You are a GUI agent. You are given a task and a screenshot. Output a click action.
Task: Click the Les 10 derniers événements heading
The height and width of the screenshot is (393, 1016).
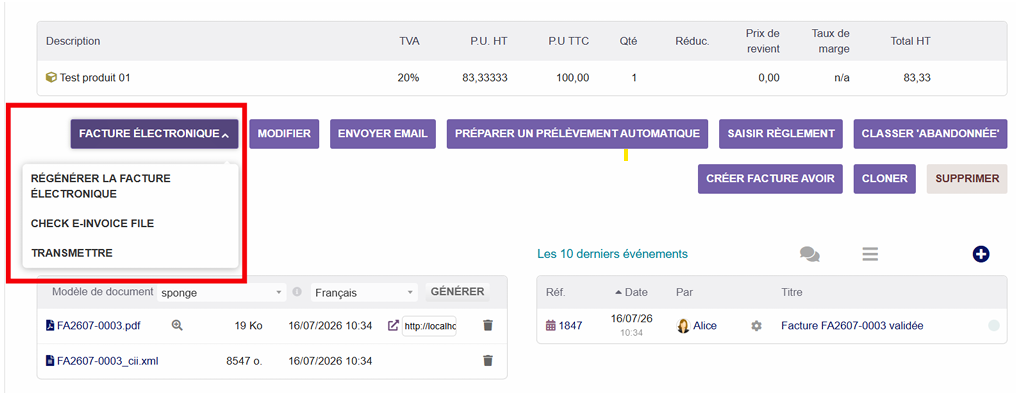click(x=612, y=254)
